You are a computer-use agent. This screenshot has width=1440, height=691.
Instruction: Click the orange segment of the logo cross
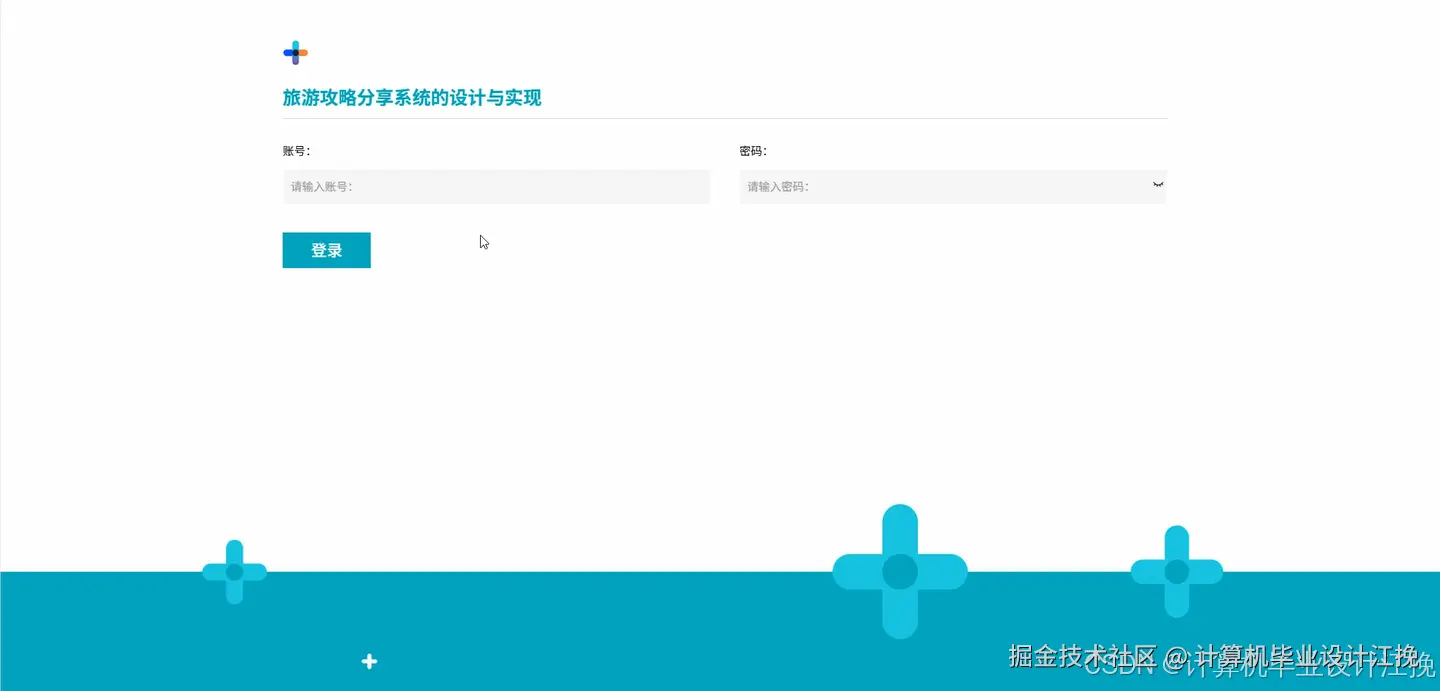303,52
